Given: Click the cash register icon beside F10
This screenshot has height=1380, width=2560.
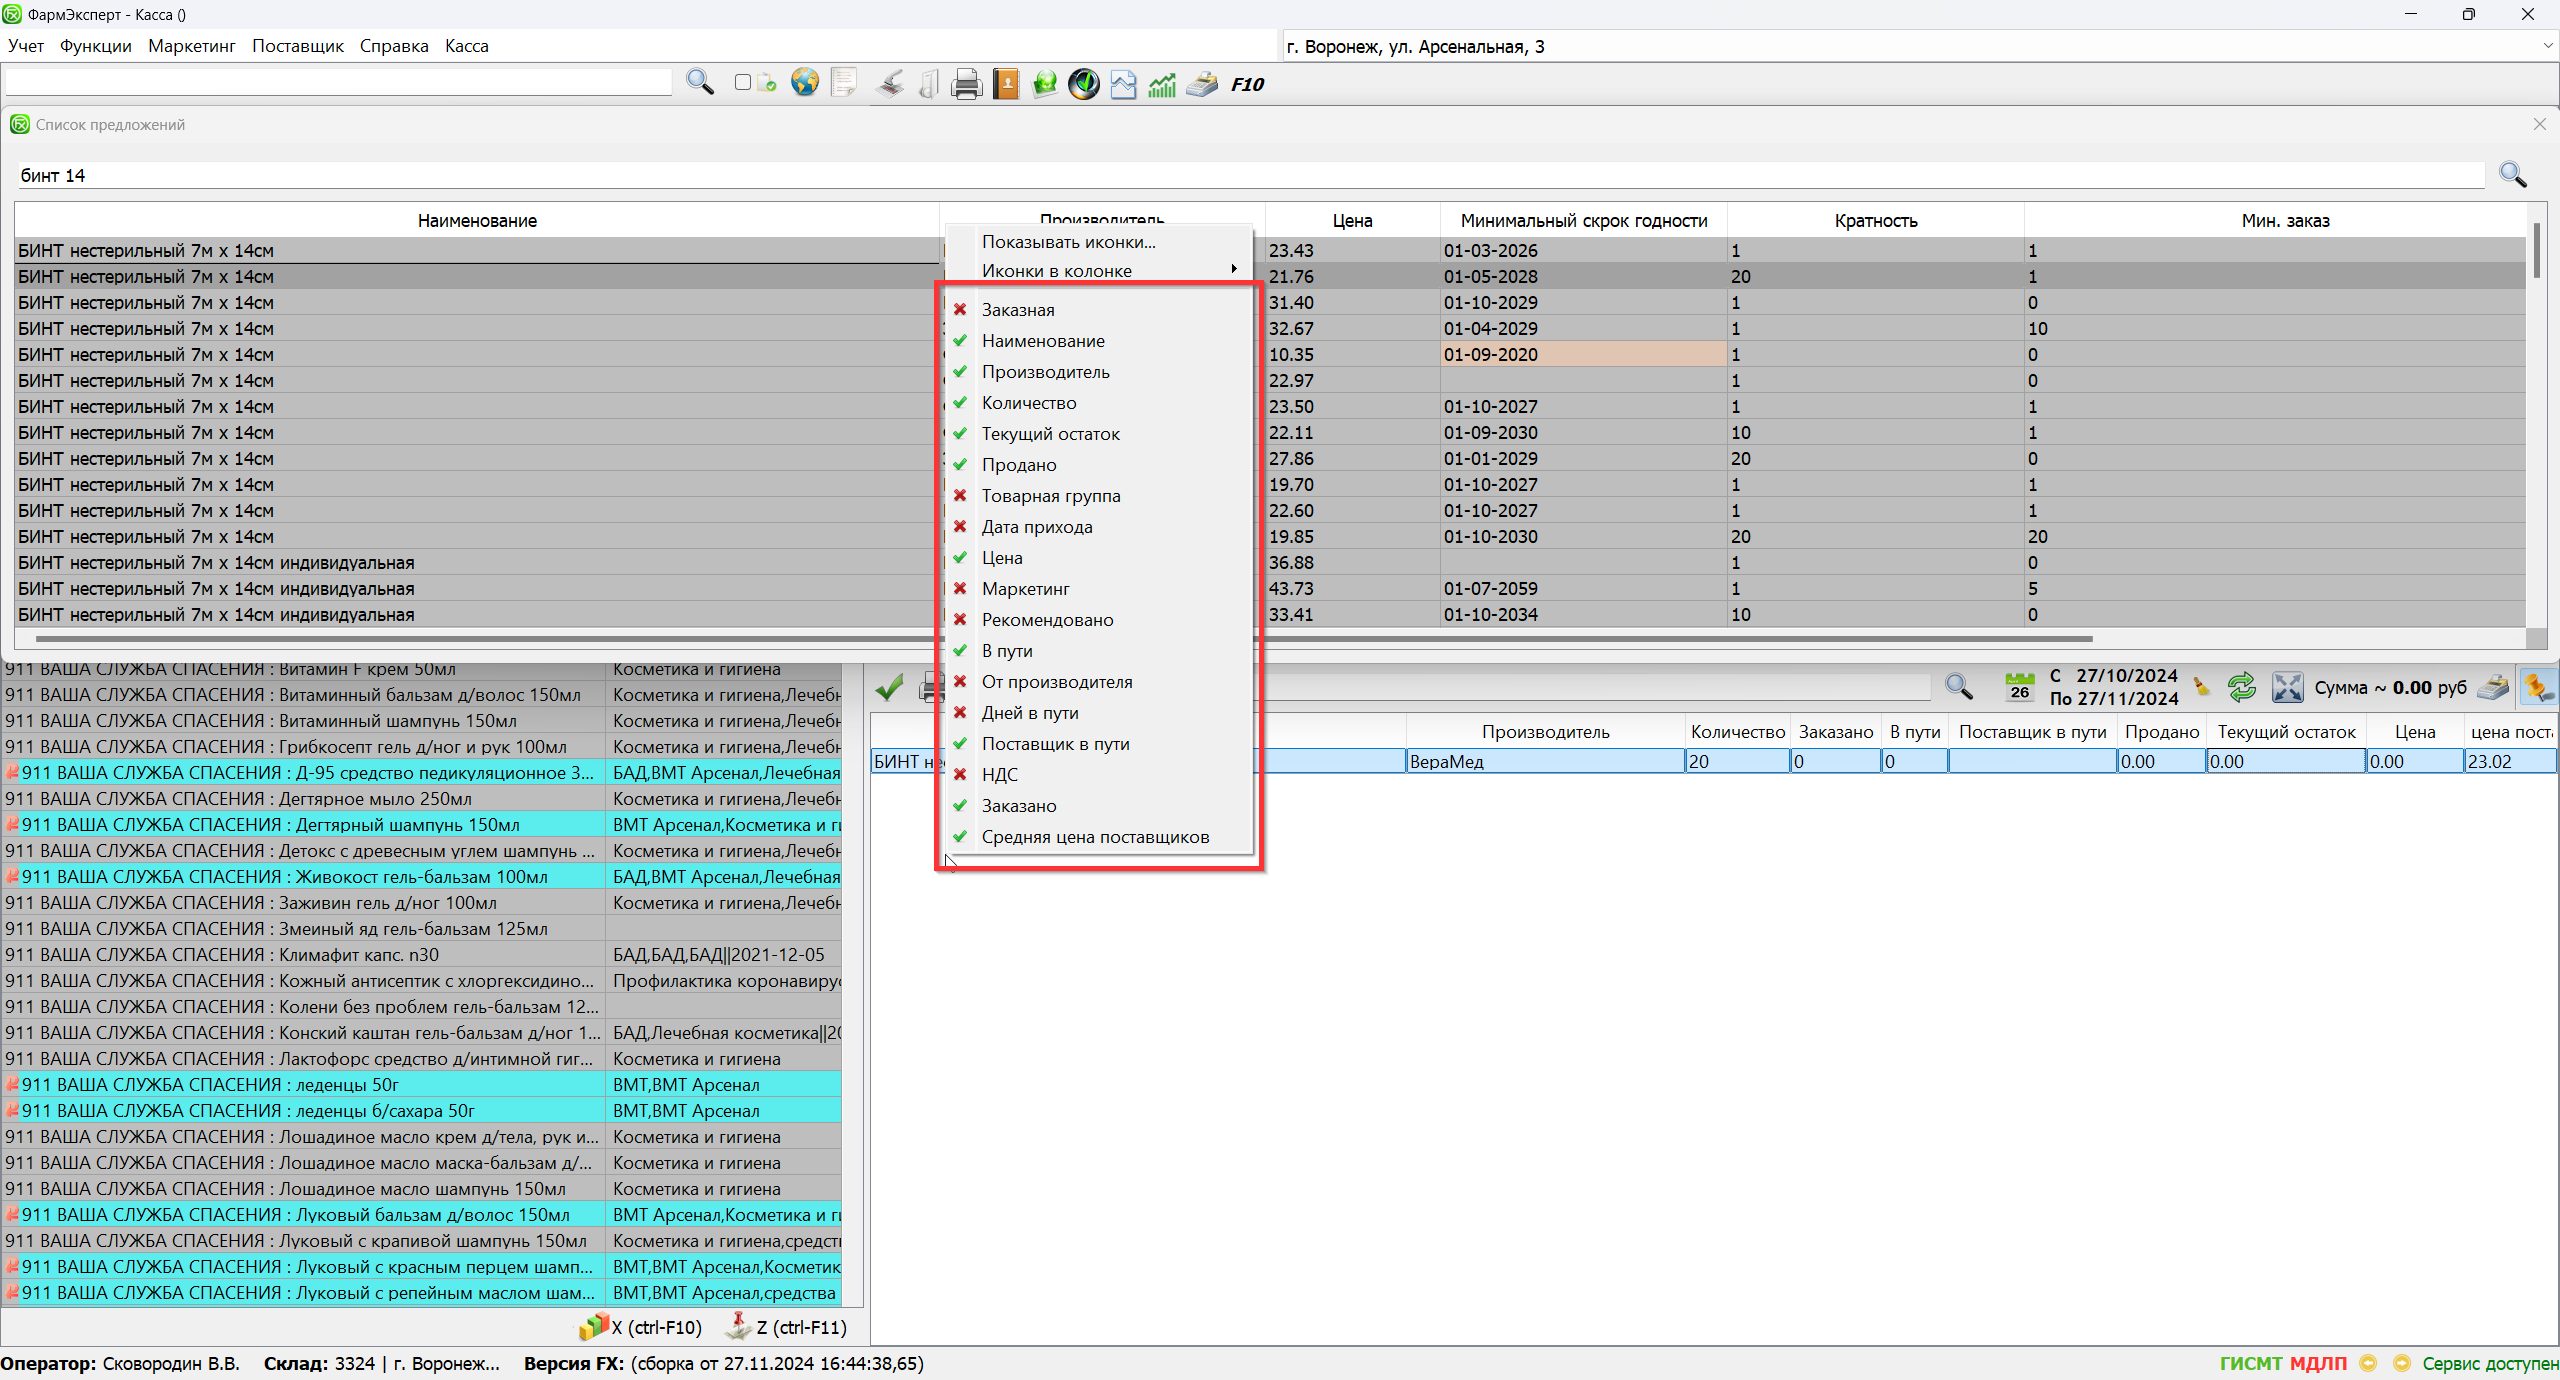Looking at the screenshot, I should point(1202,84).
